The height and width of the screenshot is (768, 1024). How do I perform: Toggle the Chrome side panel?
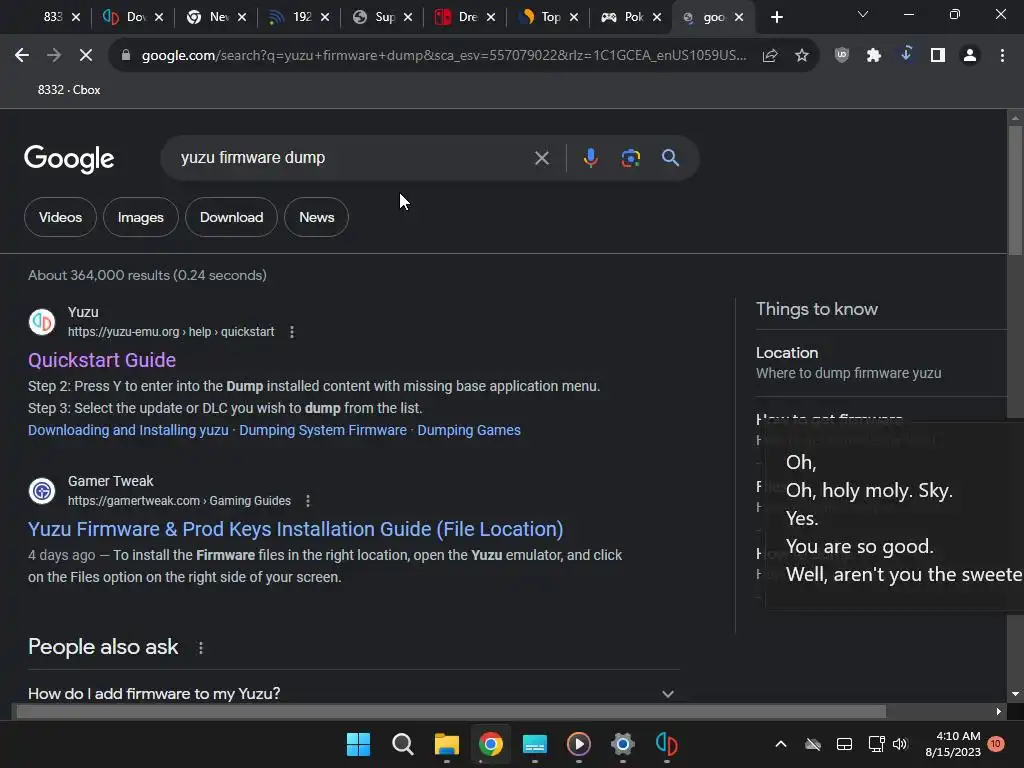(938, 56)
